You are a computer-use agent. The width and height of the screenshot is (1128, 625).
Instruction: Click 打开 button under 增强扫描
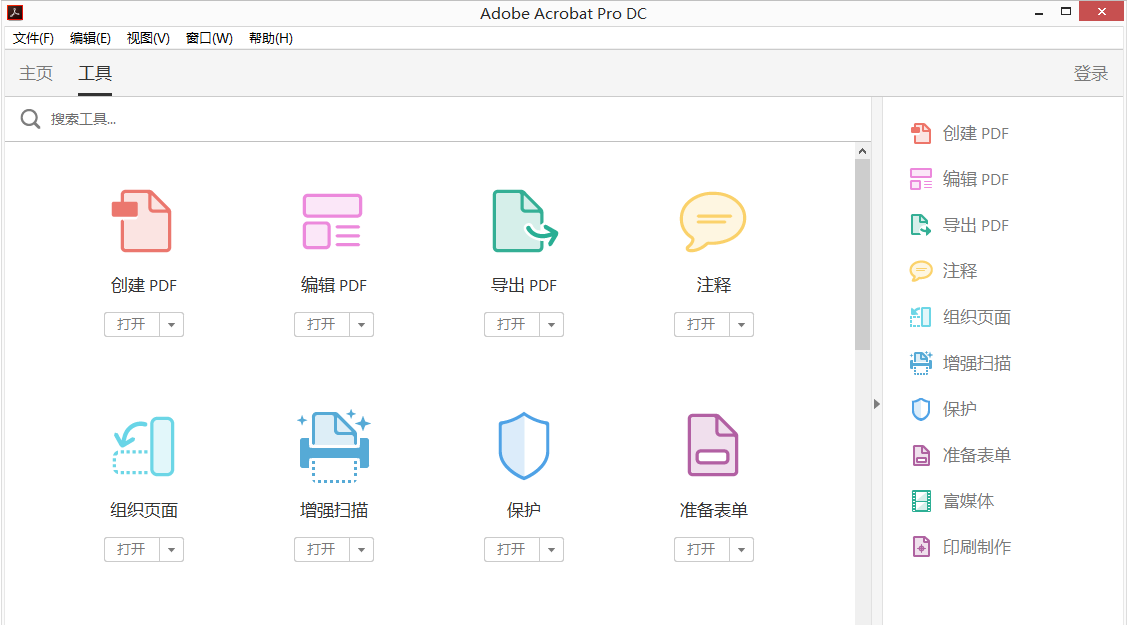pos(322,549)
